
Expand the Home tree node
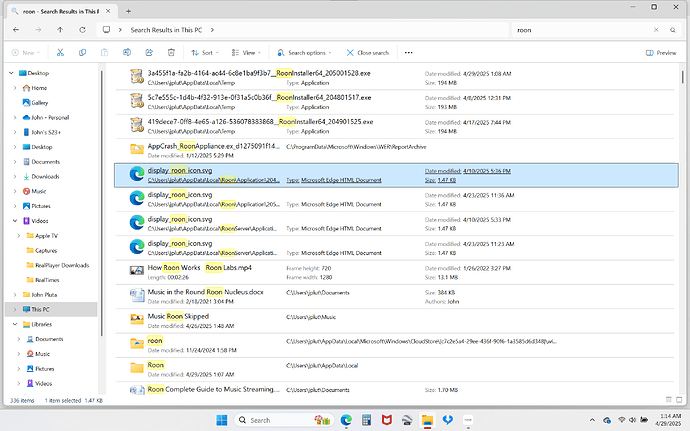coord(15,88)
